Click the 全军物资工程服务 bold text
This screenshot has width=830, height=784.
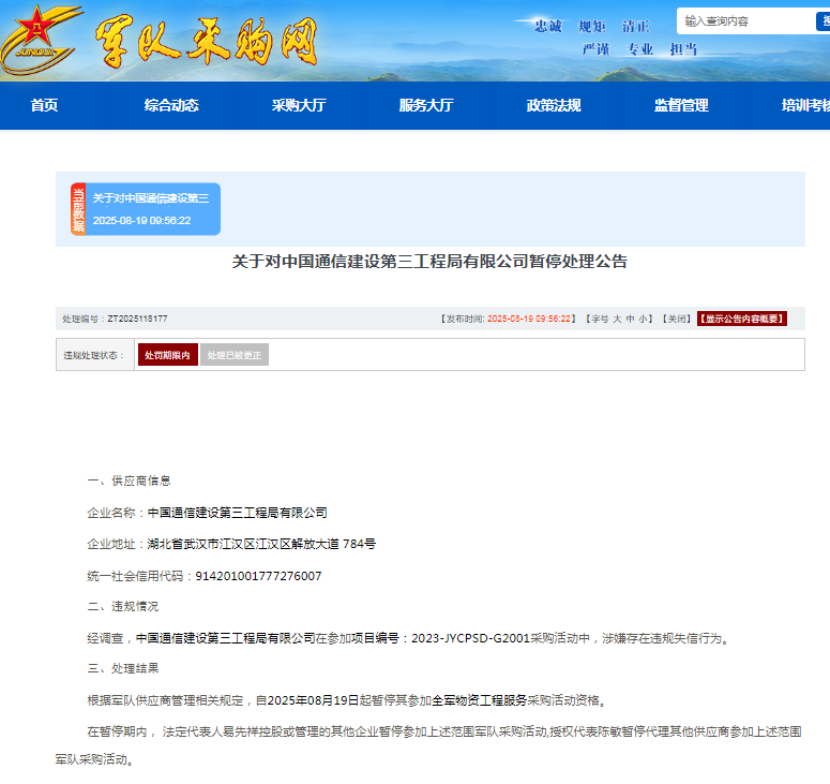coord(480,700)
